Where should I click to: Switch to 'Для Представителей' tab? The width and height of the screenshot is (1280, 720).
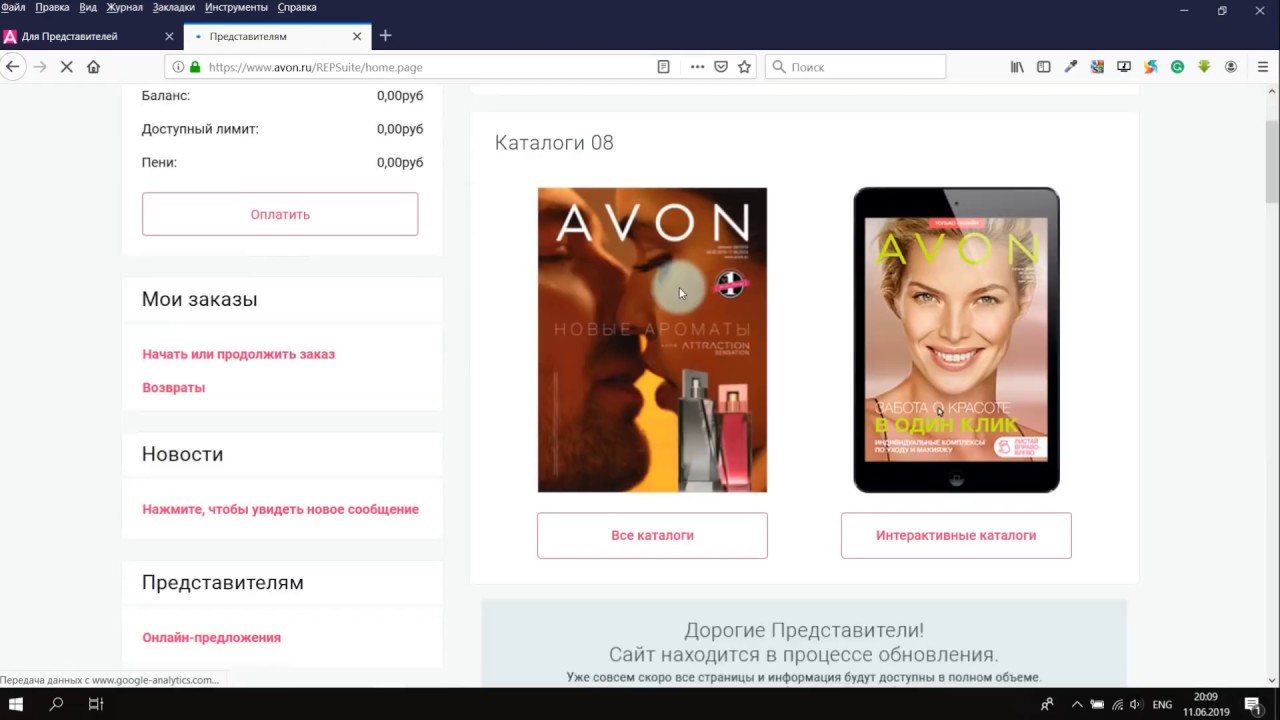pyautogui.click(x=88, y=36)
